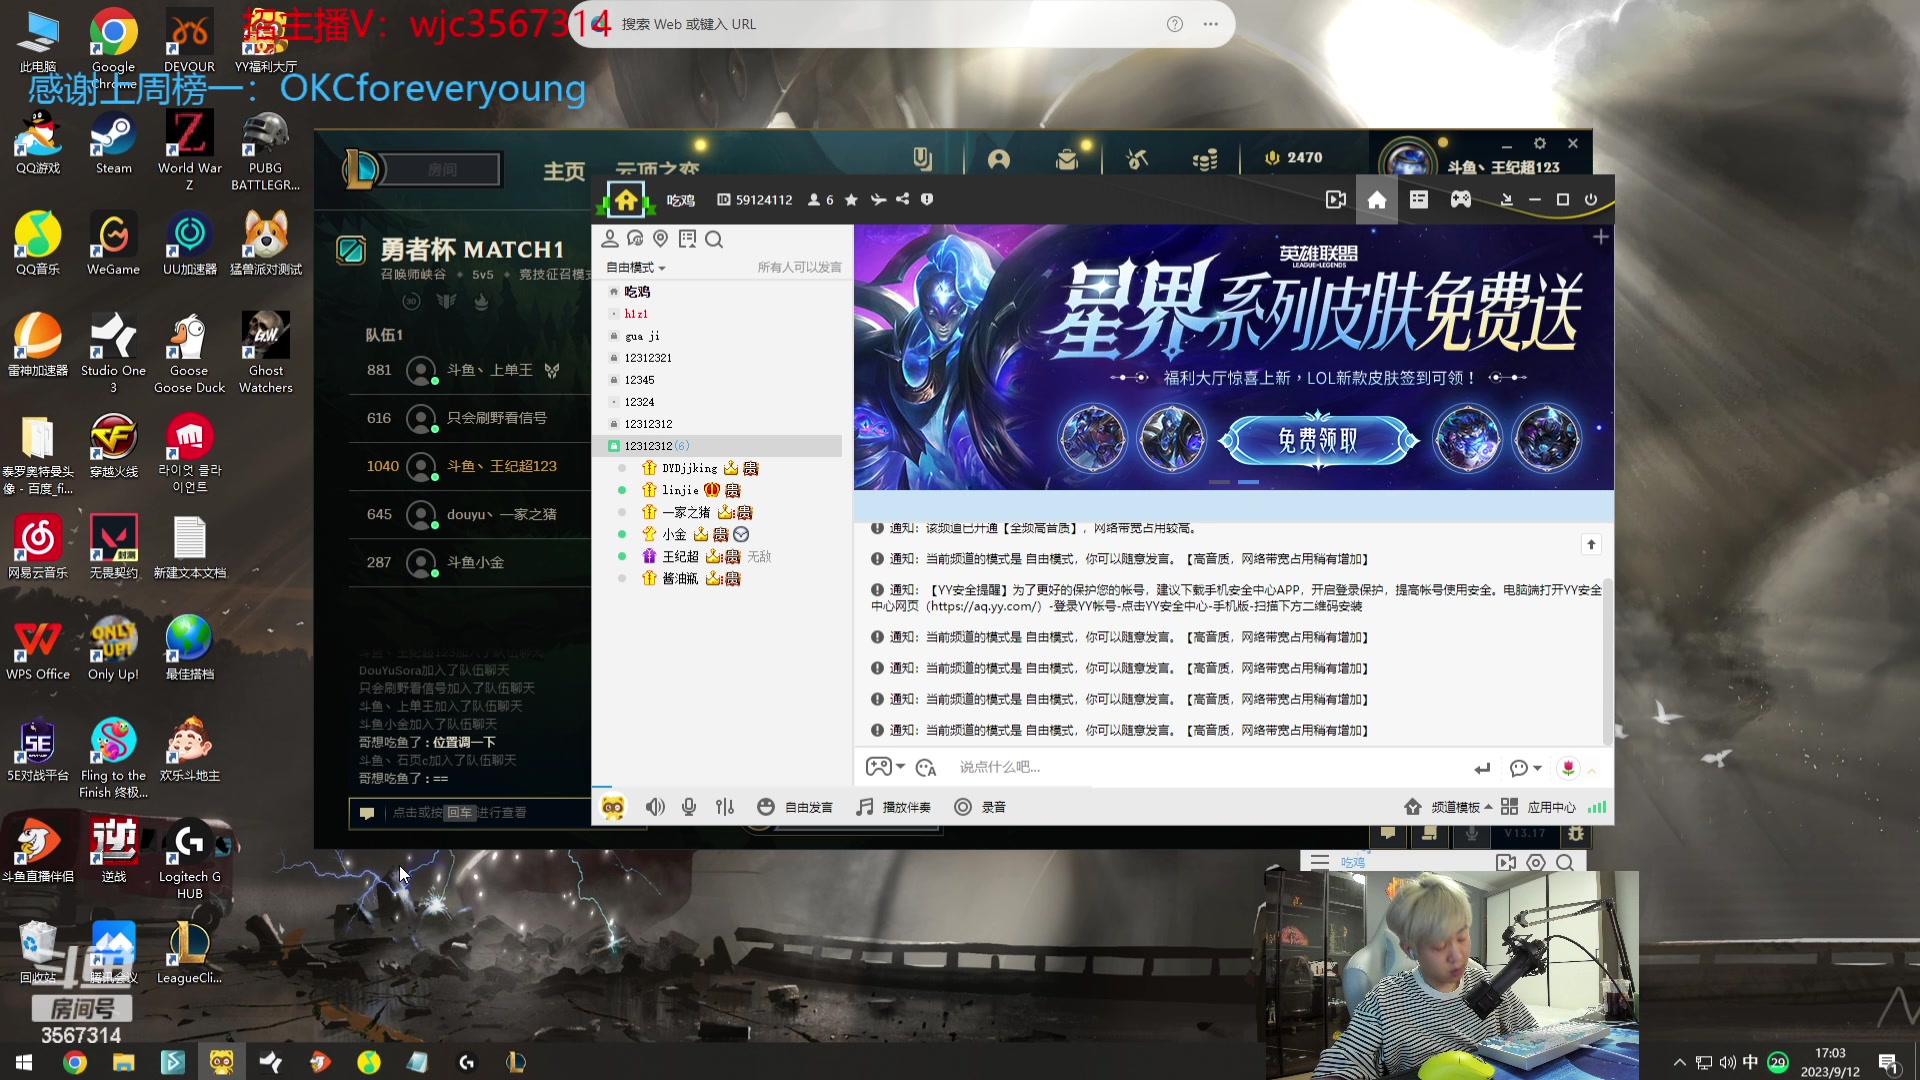
Task: Click the Windows Start button
Action: click(x=24, y=1062)
